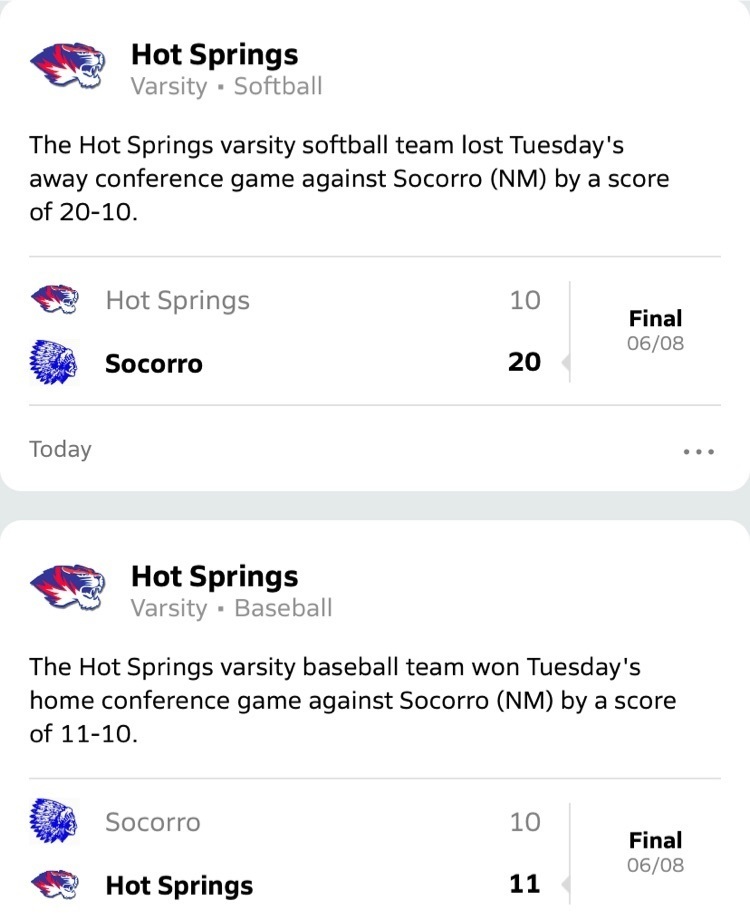Click the softball game recap text about 20-10 loss
The width and height of the screenshot is (750, 920).
pyautogui.click(x=349, y=178)
